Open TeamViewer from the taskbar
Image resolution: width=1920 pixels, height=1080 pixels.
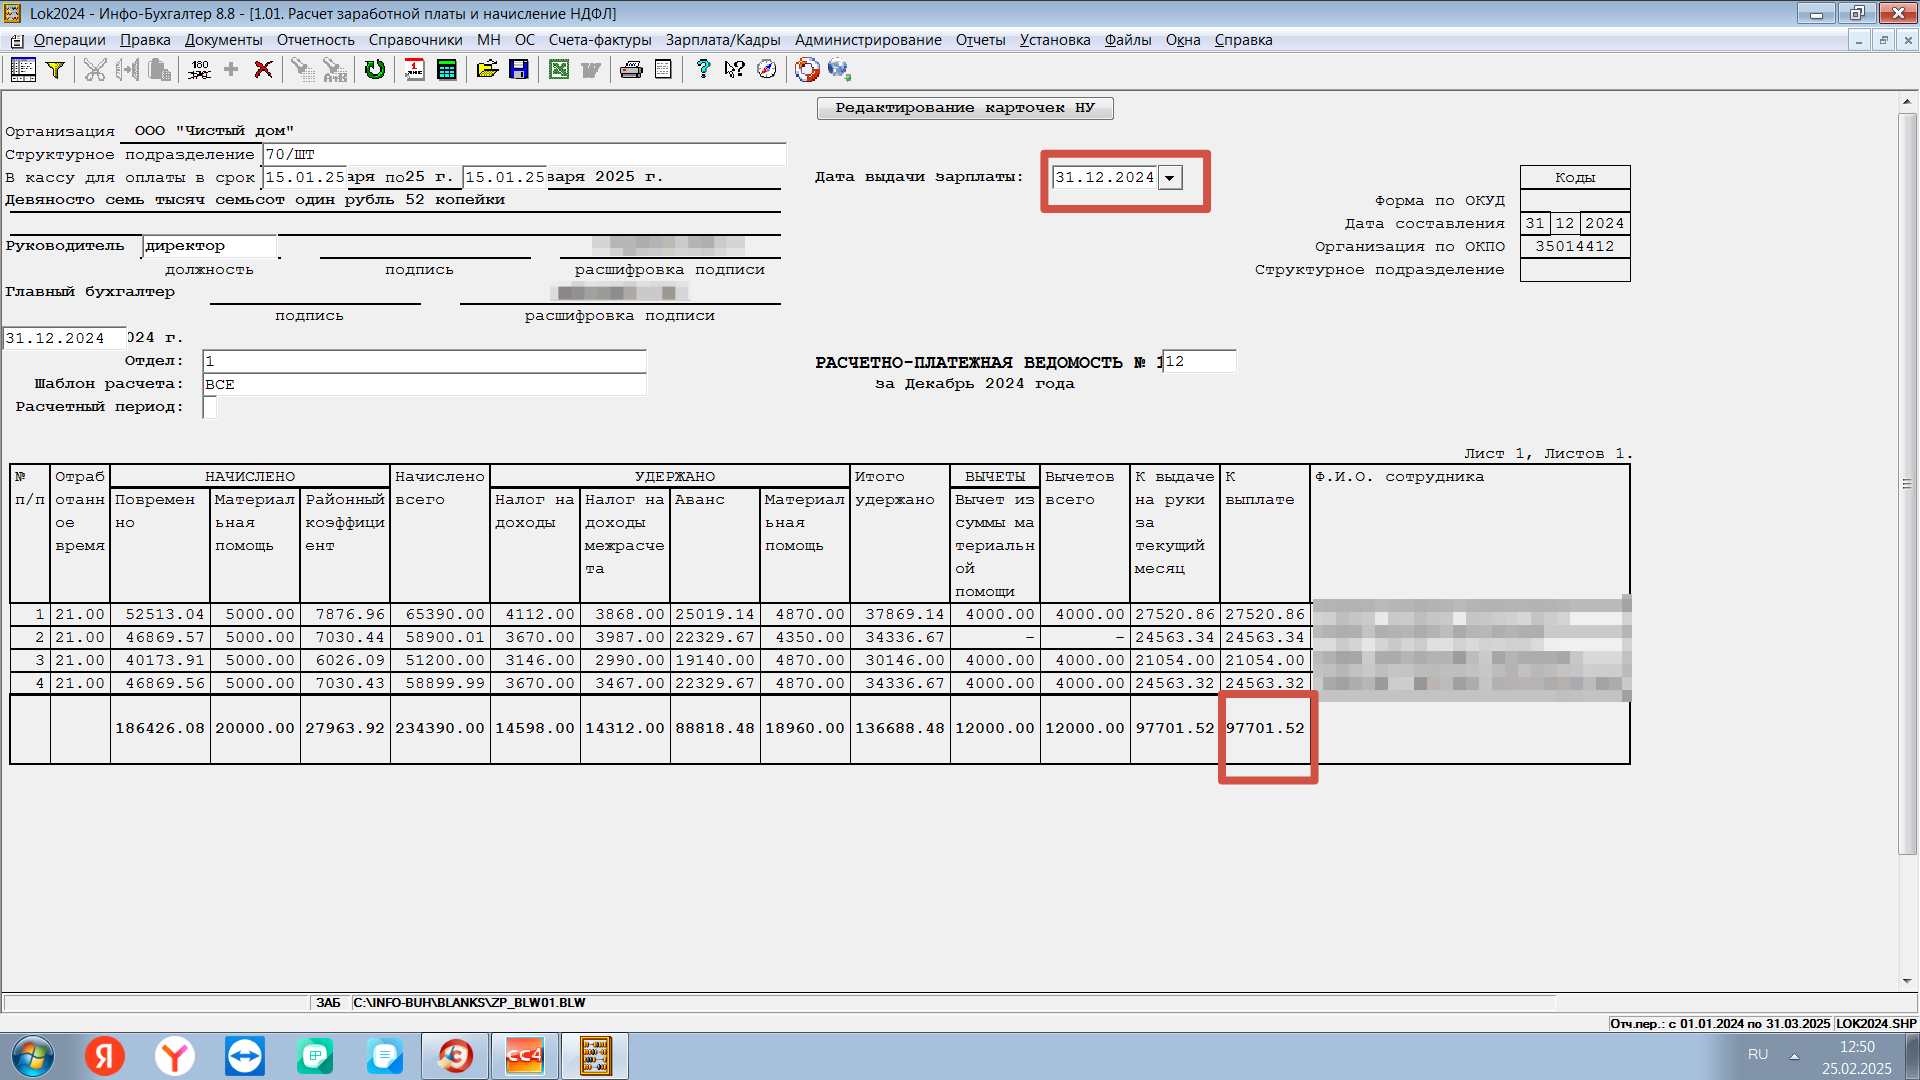point(245,1056)
